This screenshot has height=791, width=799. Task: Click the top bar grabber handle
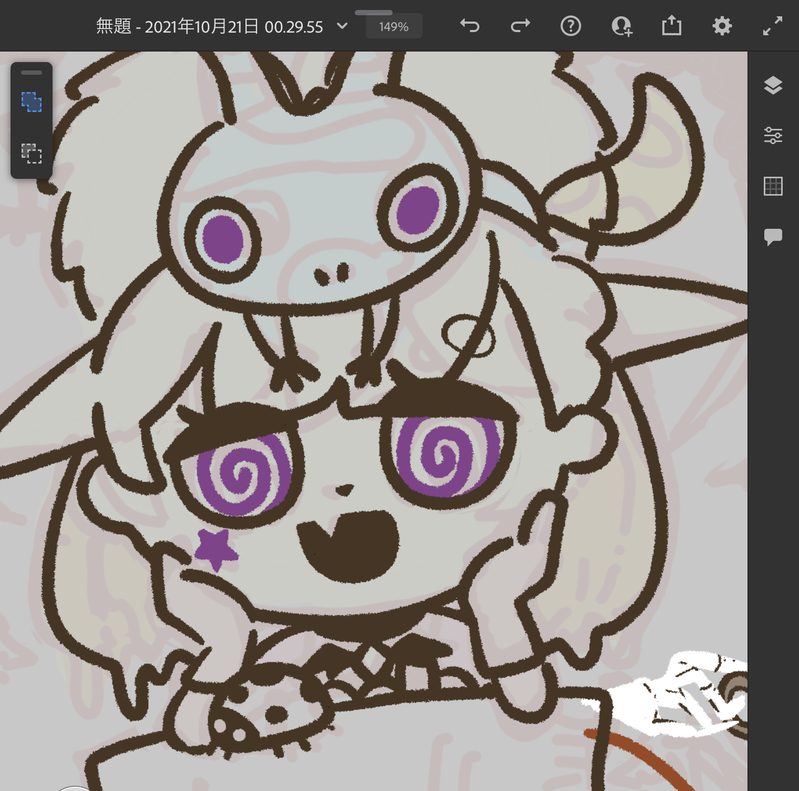pyautogui.click(x=374, y=12)
